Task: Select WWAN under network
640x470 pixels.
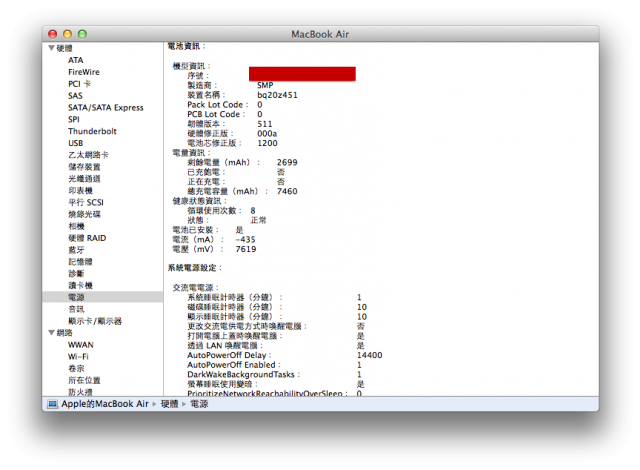Action: tap(81, 345)
